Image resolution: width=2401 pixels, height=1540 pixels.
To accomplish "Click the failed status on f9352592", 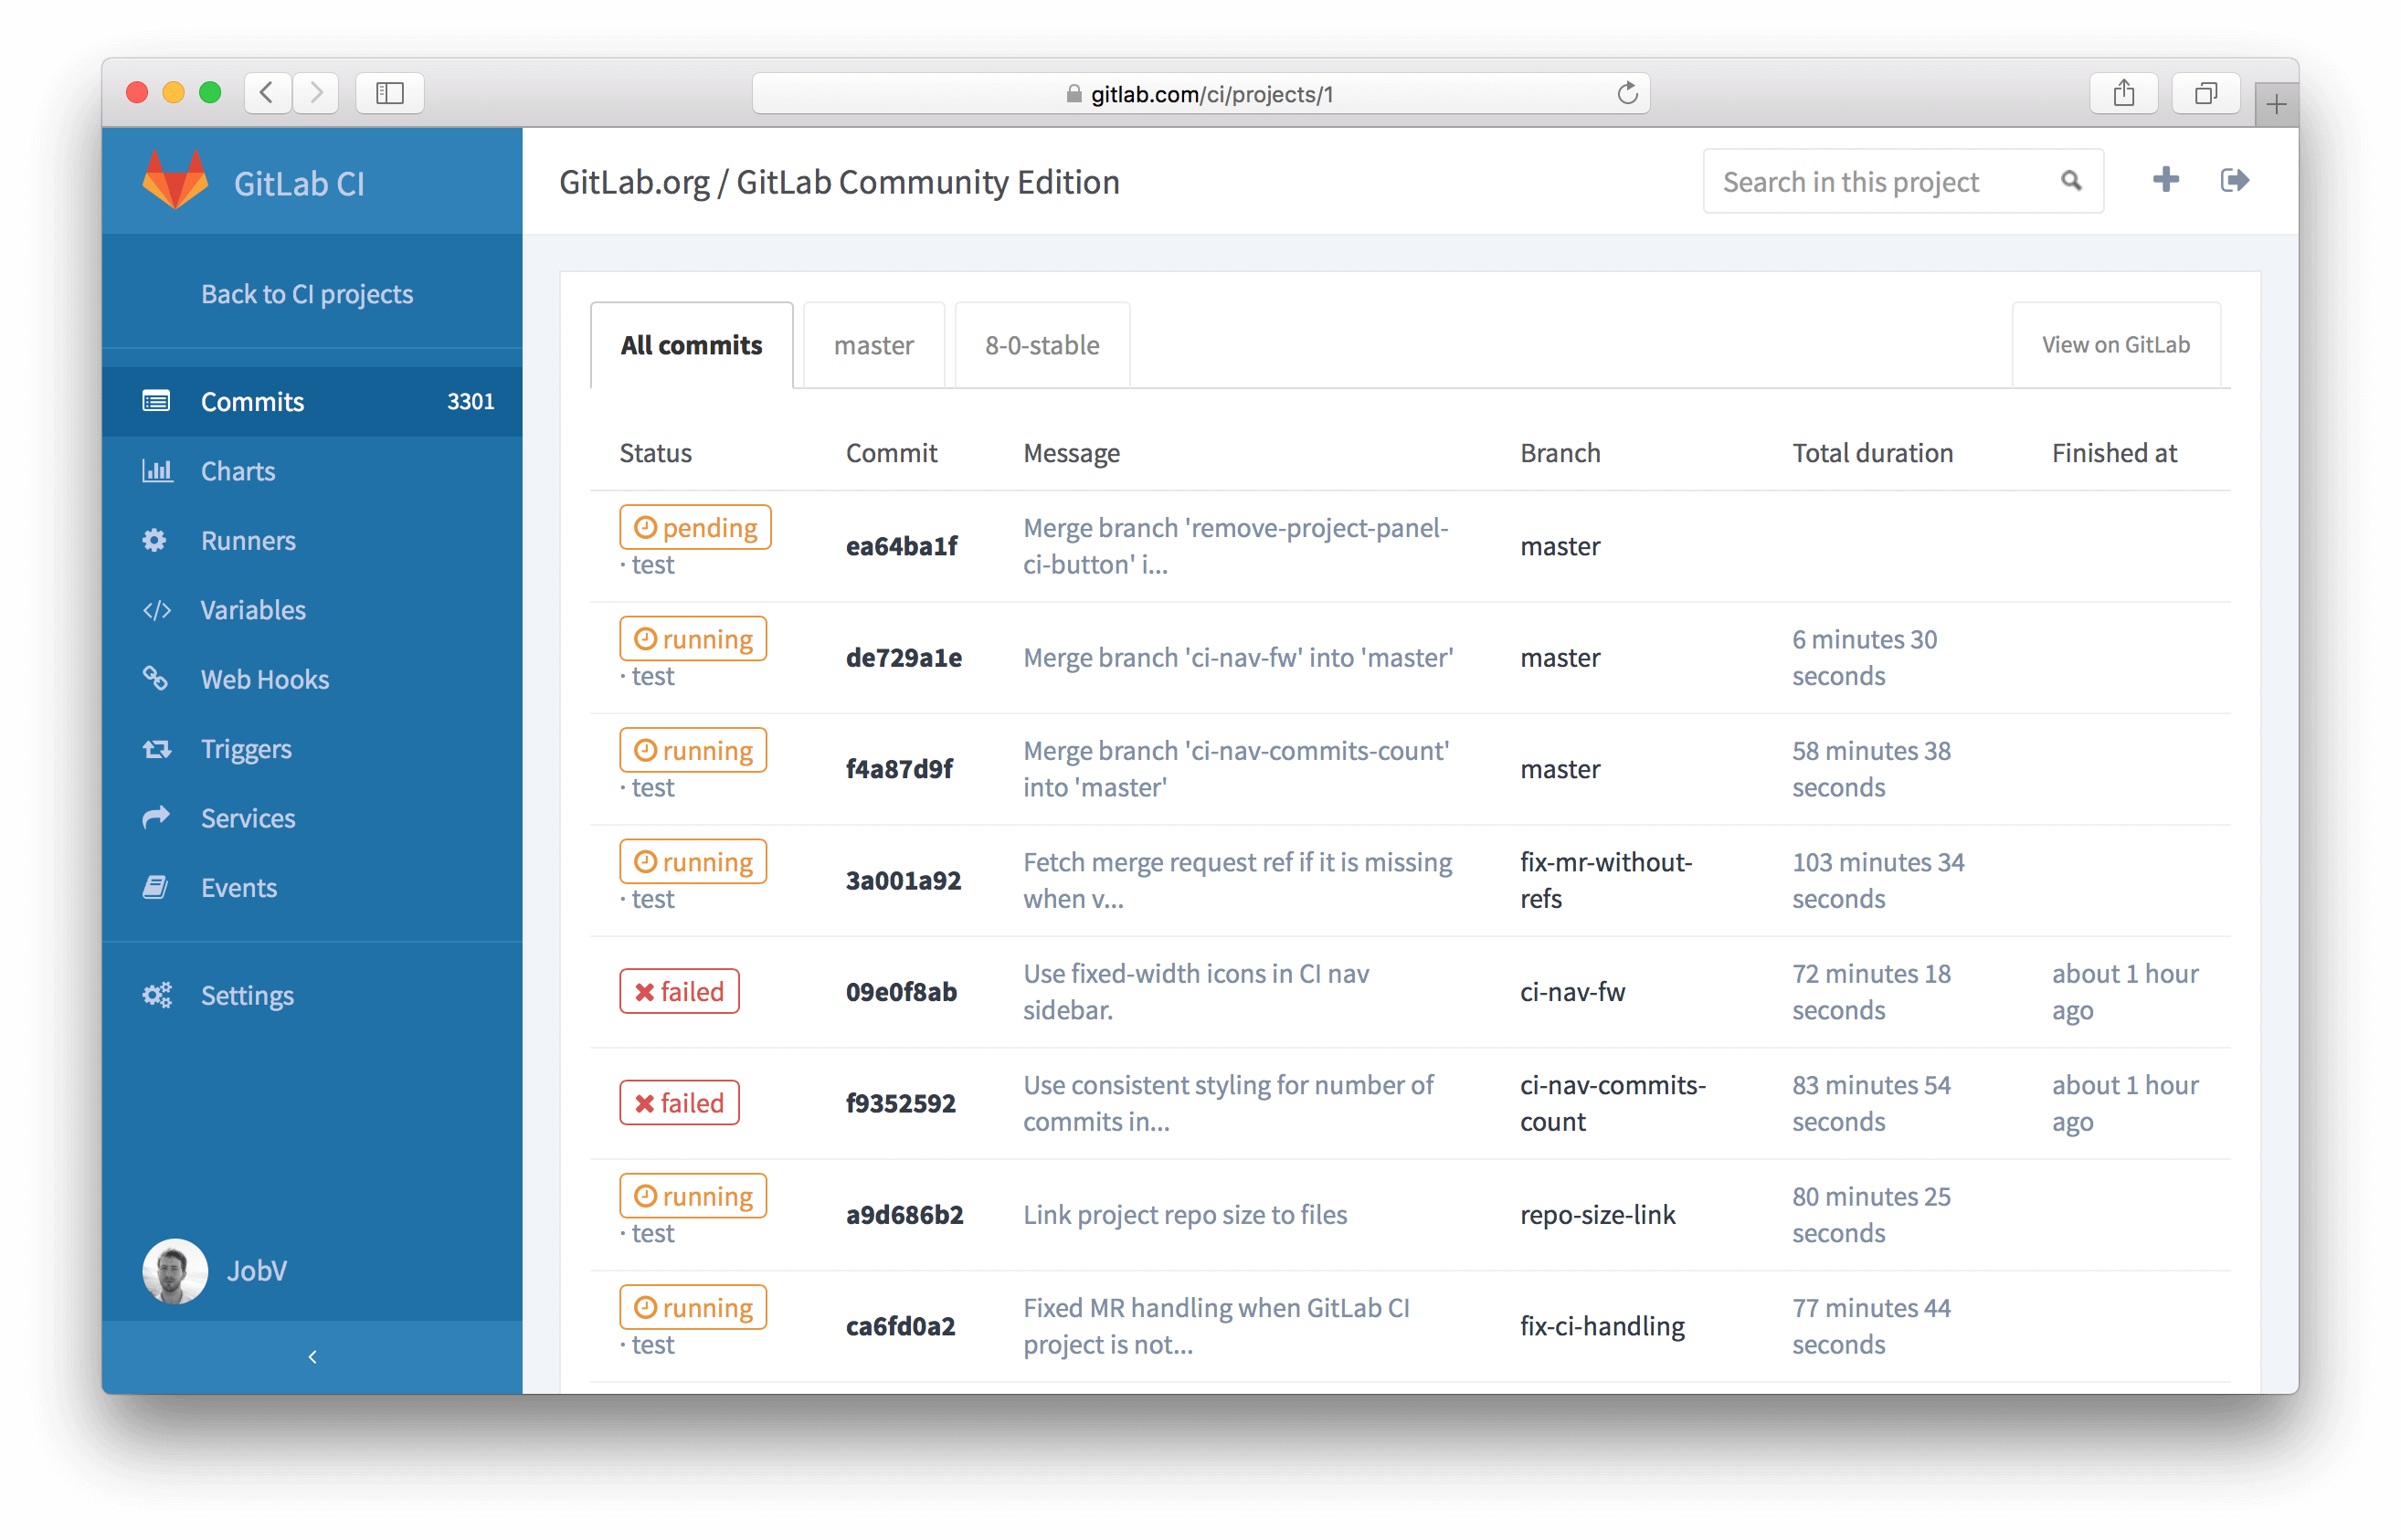I will pos(679,1102).
